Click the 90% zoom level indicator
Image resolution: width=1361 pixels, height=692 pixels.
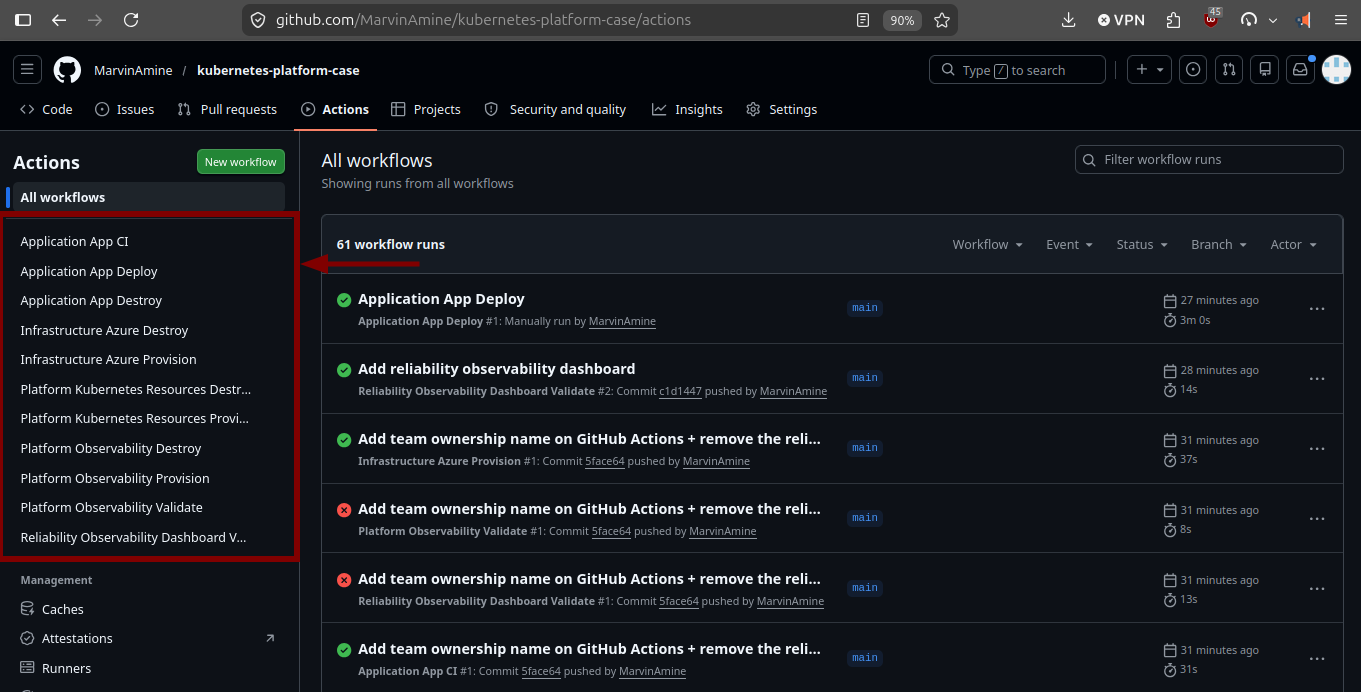tap(902, 20)
